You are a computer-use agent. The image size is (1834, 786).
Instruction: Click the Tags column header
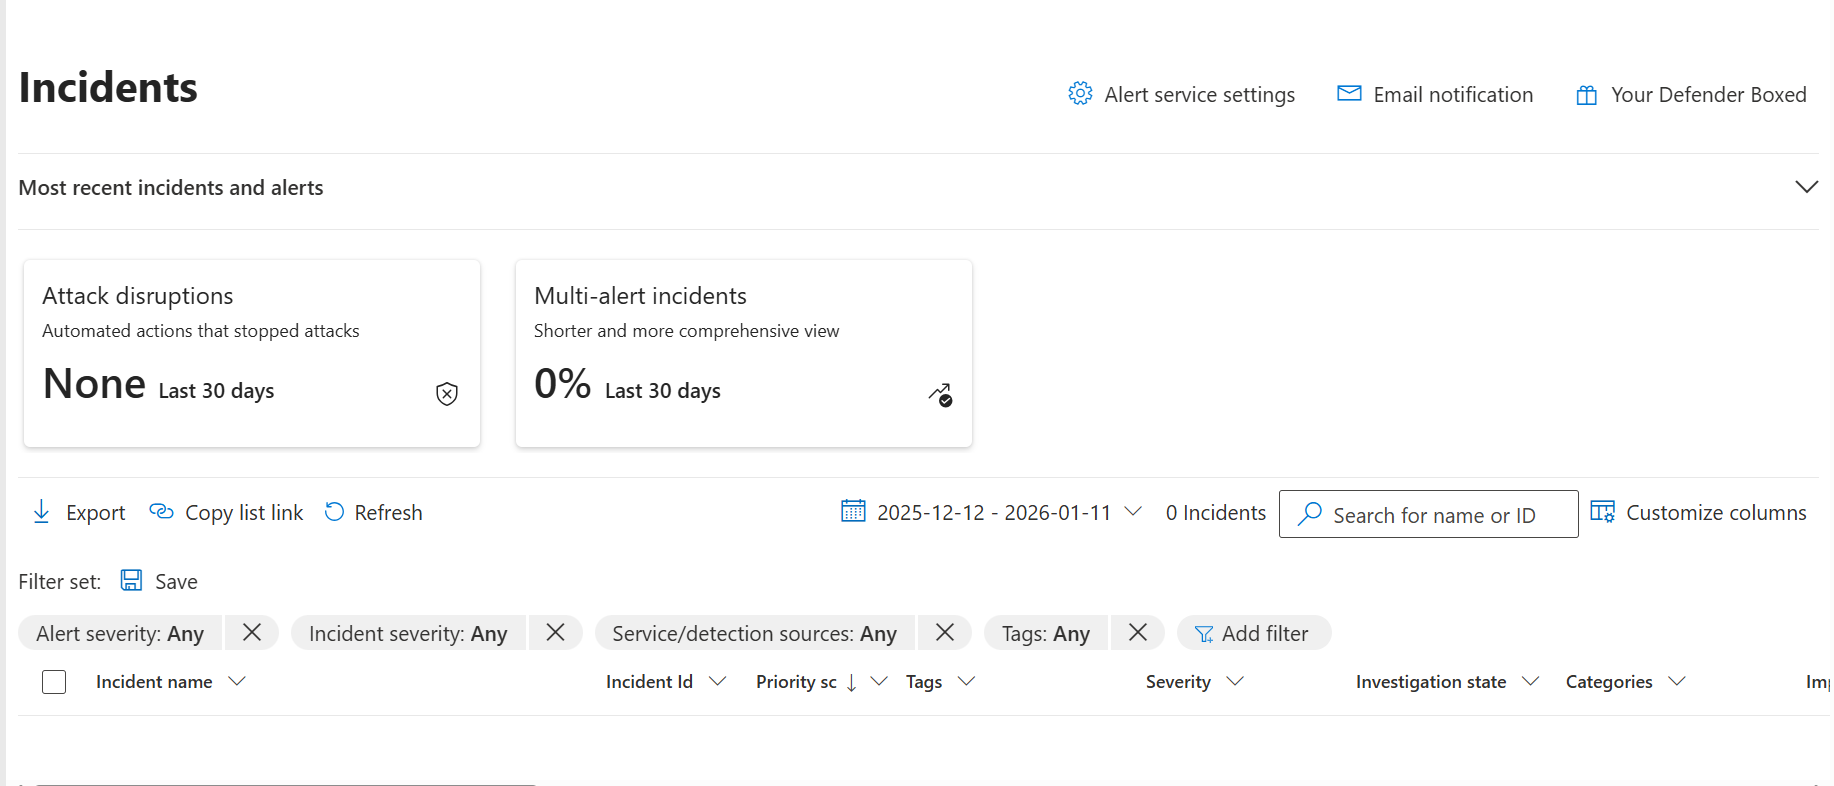tap(924, 682)
